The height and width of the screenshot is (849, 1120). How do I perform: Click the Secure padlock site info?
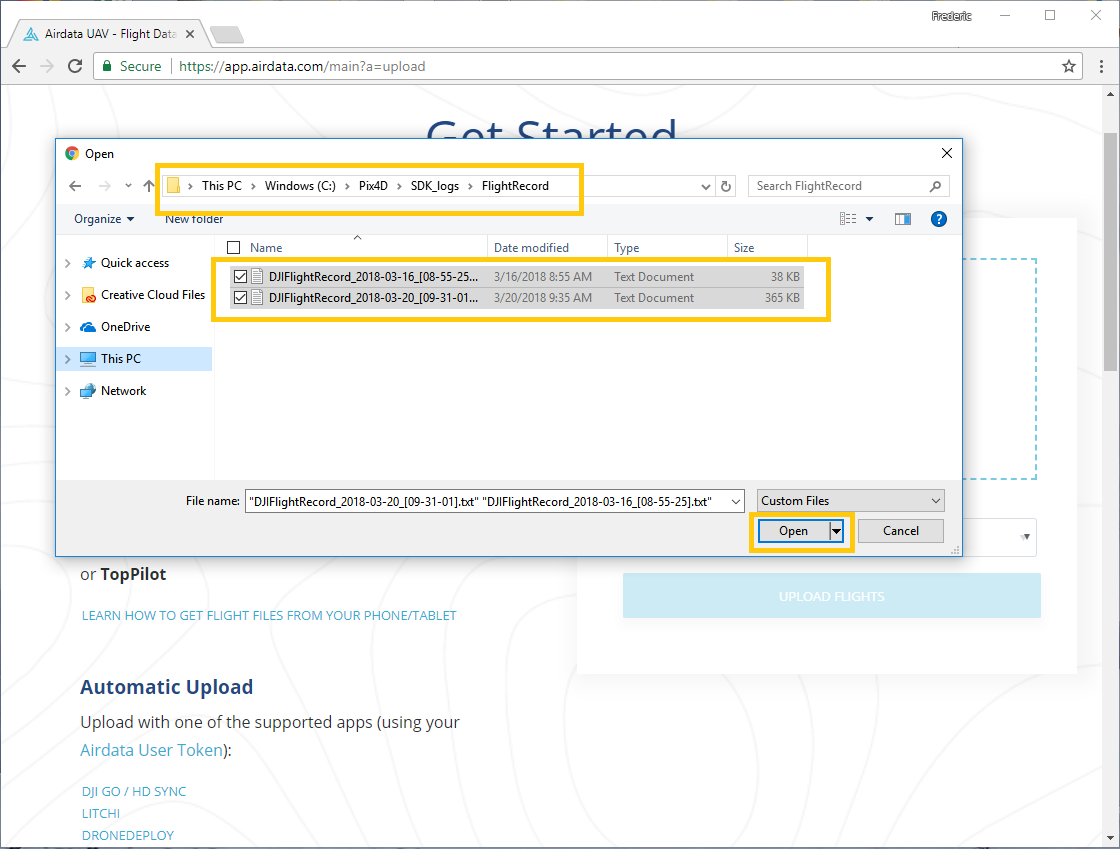point(132,66)
